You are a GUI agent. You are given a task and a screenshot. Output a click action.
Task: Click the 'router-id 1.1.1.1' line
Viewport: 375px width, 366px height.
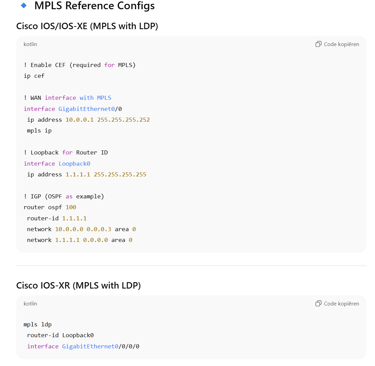click(57, 218)
